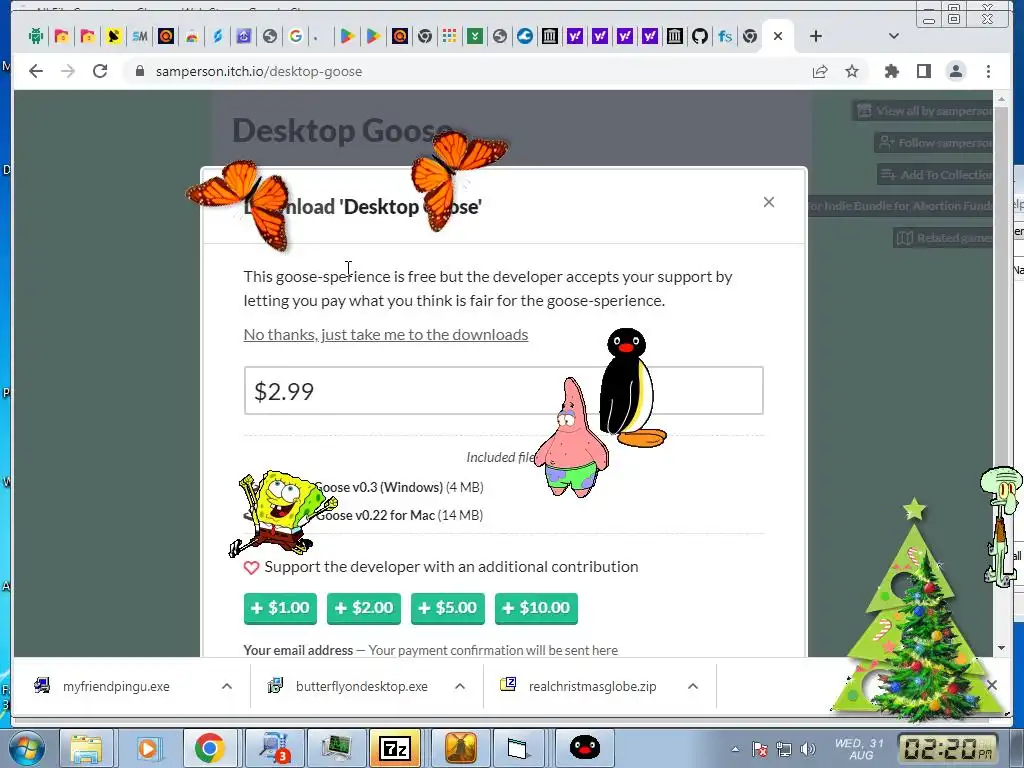Image resolution: width=1024 pixels, height=768 pixels.
Task: Open the Windows Start menu
Action: (x=26, y=748)
